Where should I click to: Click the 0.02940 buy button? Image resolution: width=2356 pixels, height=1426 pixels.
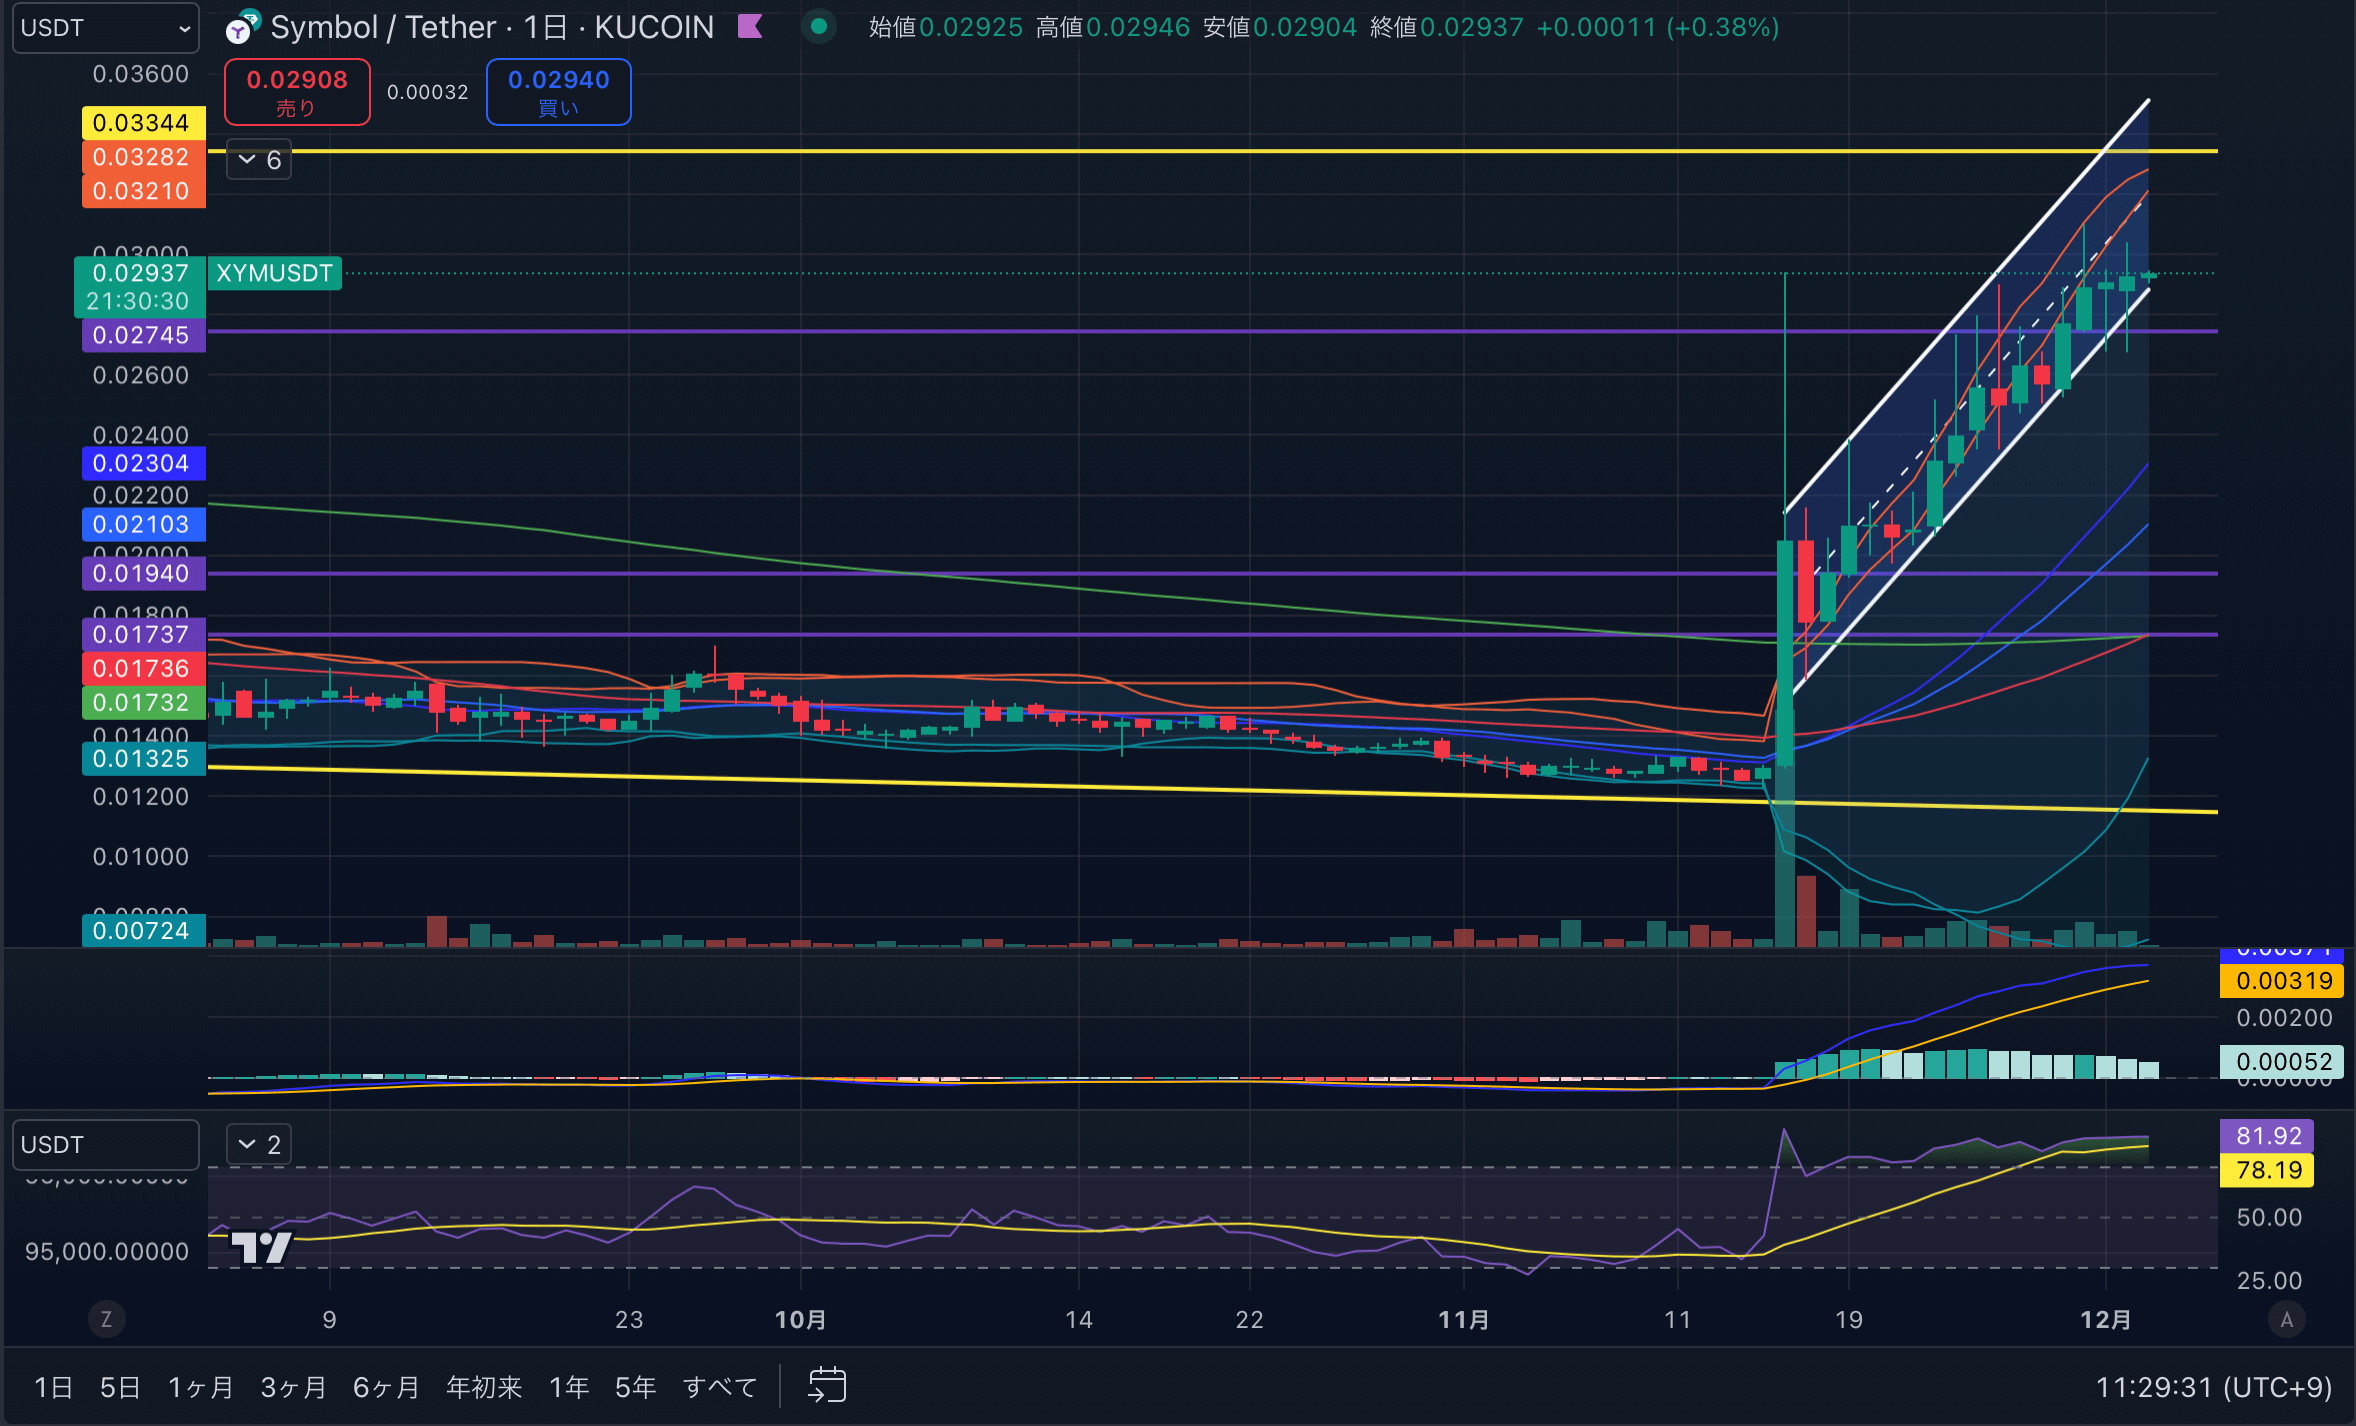pyautogui.click(x=558, y=92)
